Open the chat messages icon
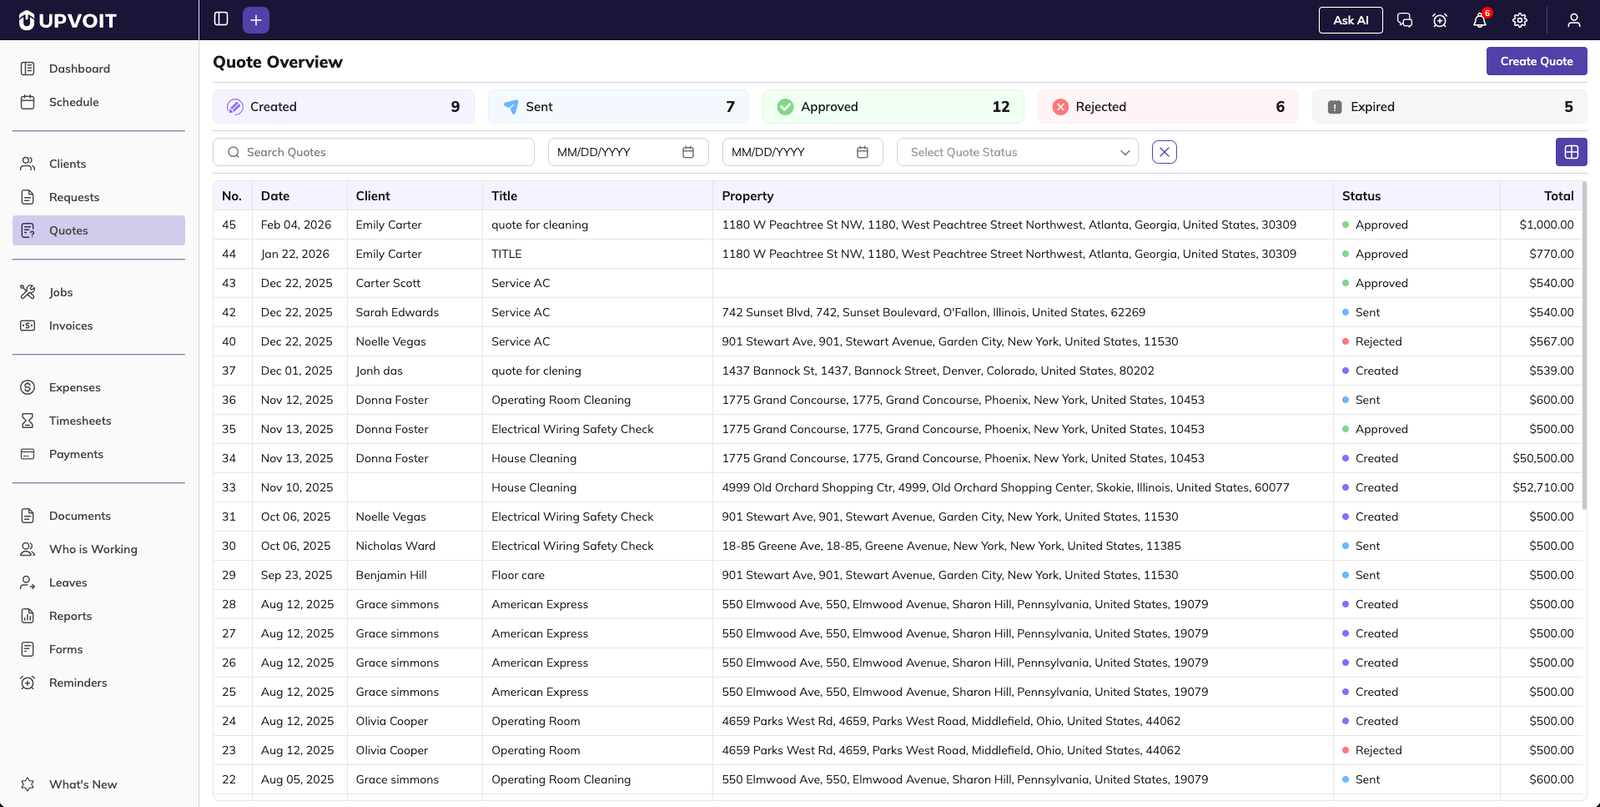The image size is (1600, 807). [x=1404, y=20]
